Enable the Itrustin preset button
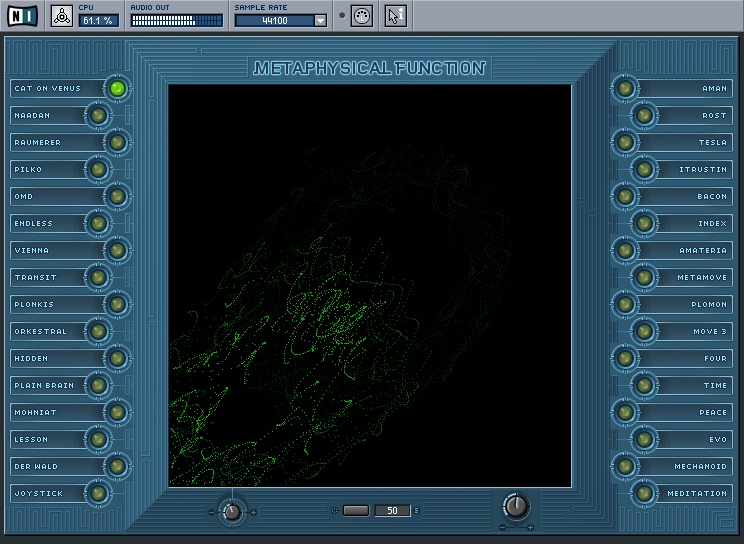 644,169
